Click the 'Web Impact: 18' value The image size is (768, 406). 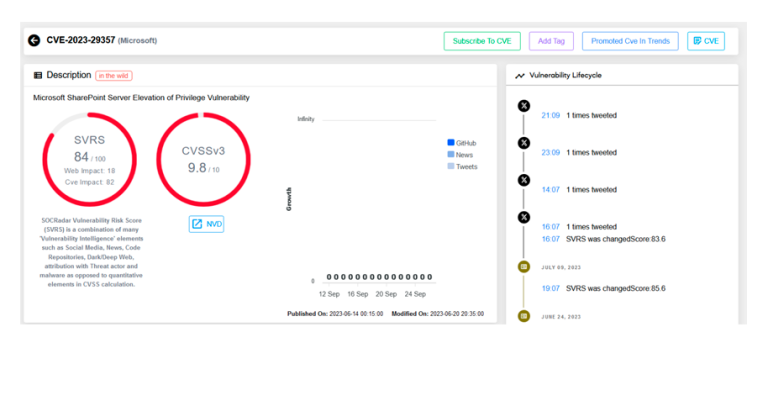point(89,171)
